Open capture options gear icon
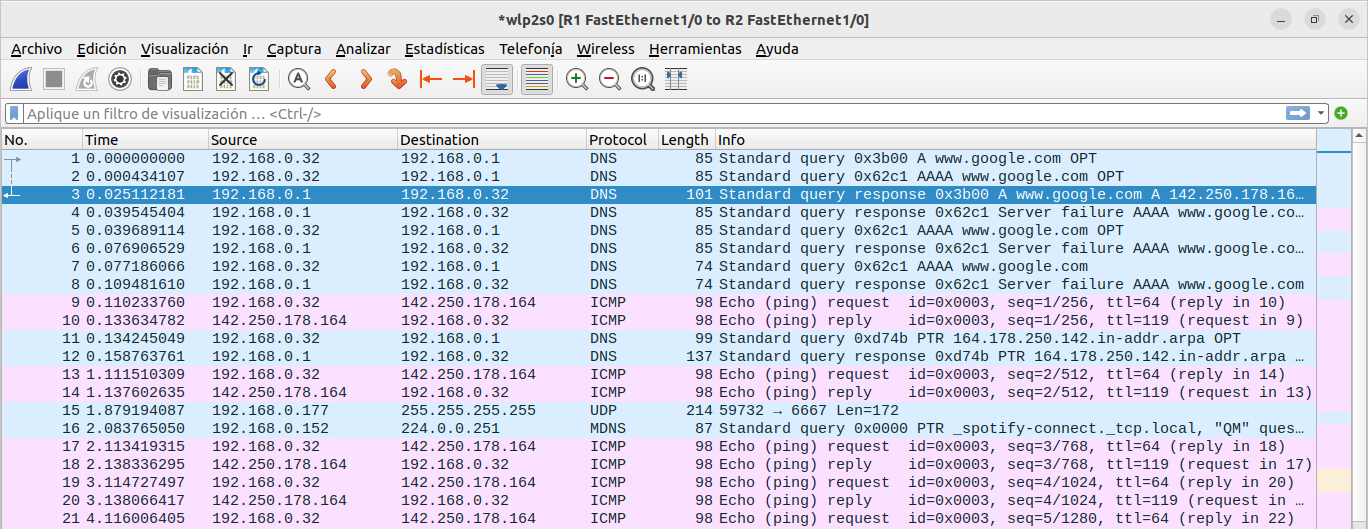Image resolution: width=1368 pixels, height=529 pixels. point(120,79)
